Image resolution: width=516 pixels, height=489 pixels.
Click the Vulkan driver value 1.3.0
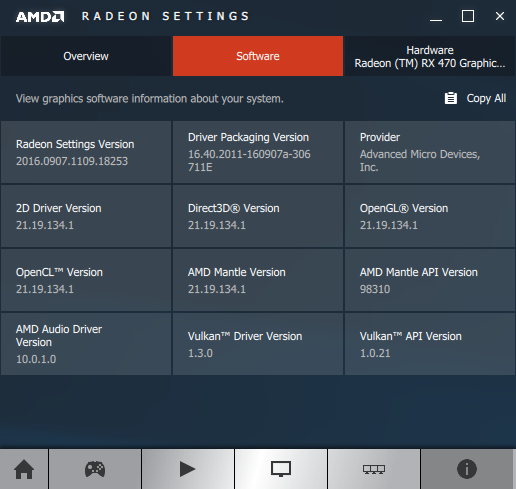200,353
